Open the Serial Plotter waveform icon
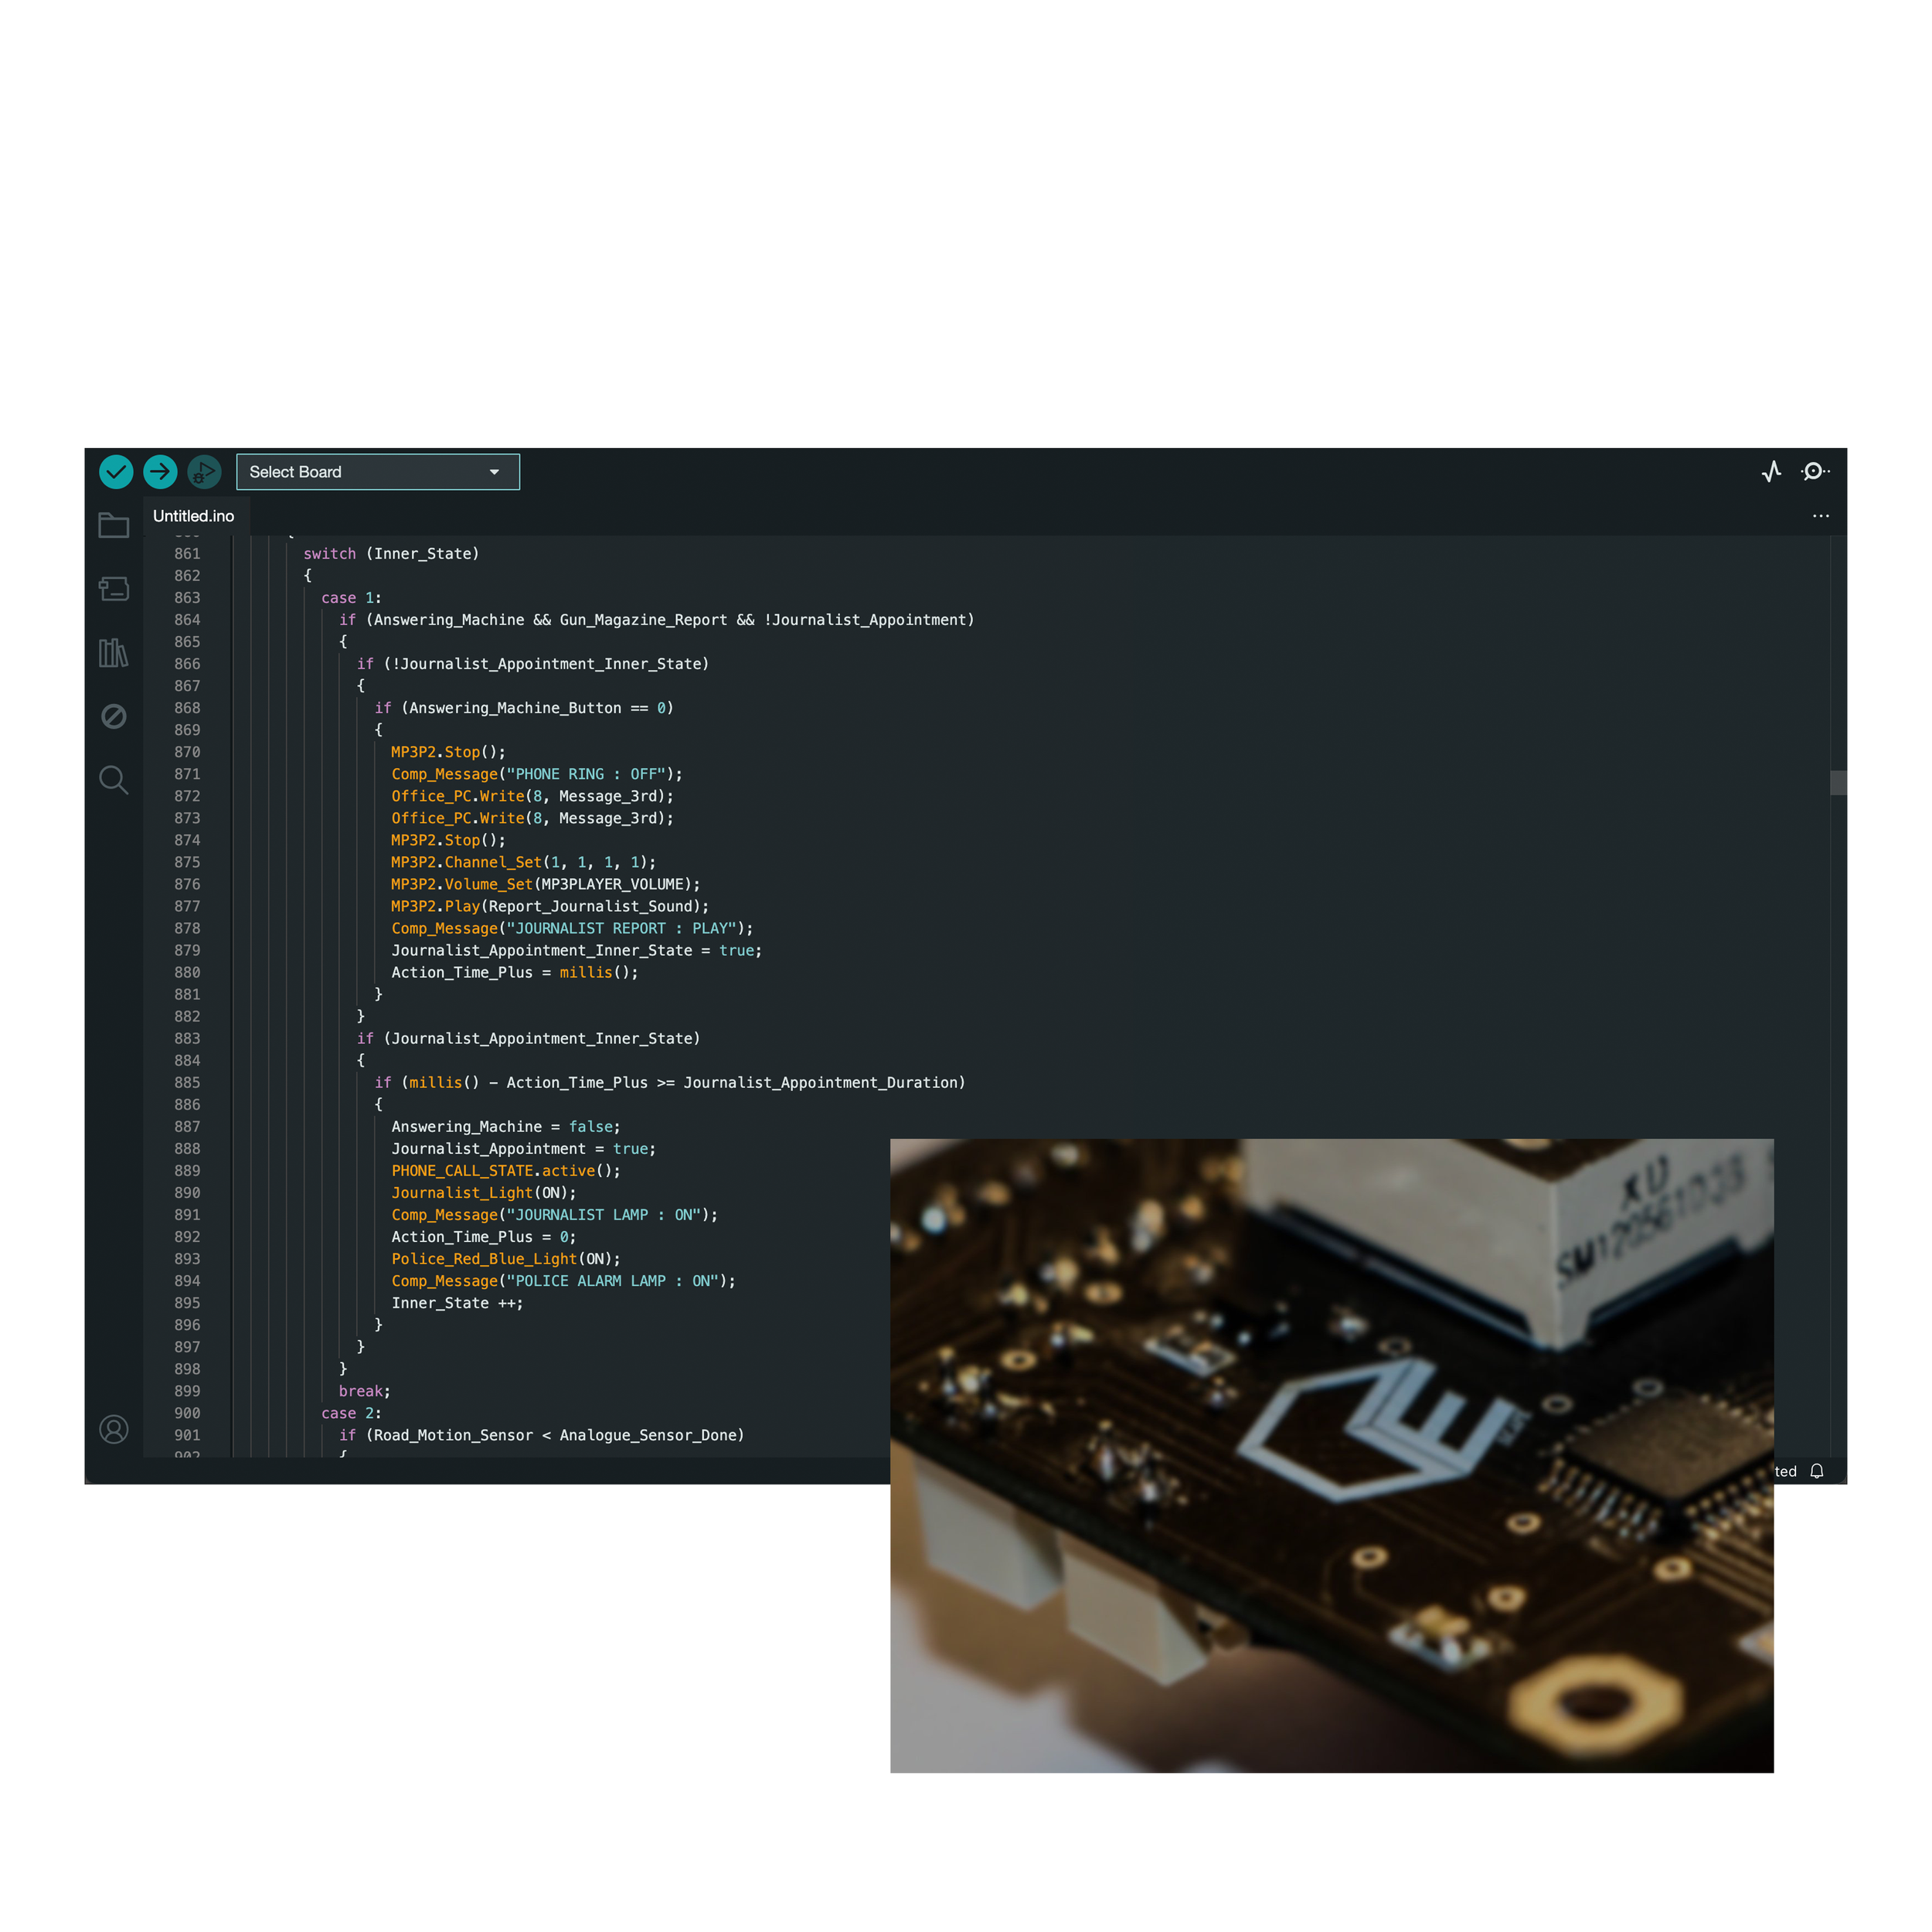 pyautogui.click(x=1771, y=471)
